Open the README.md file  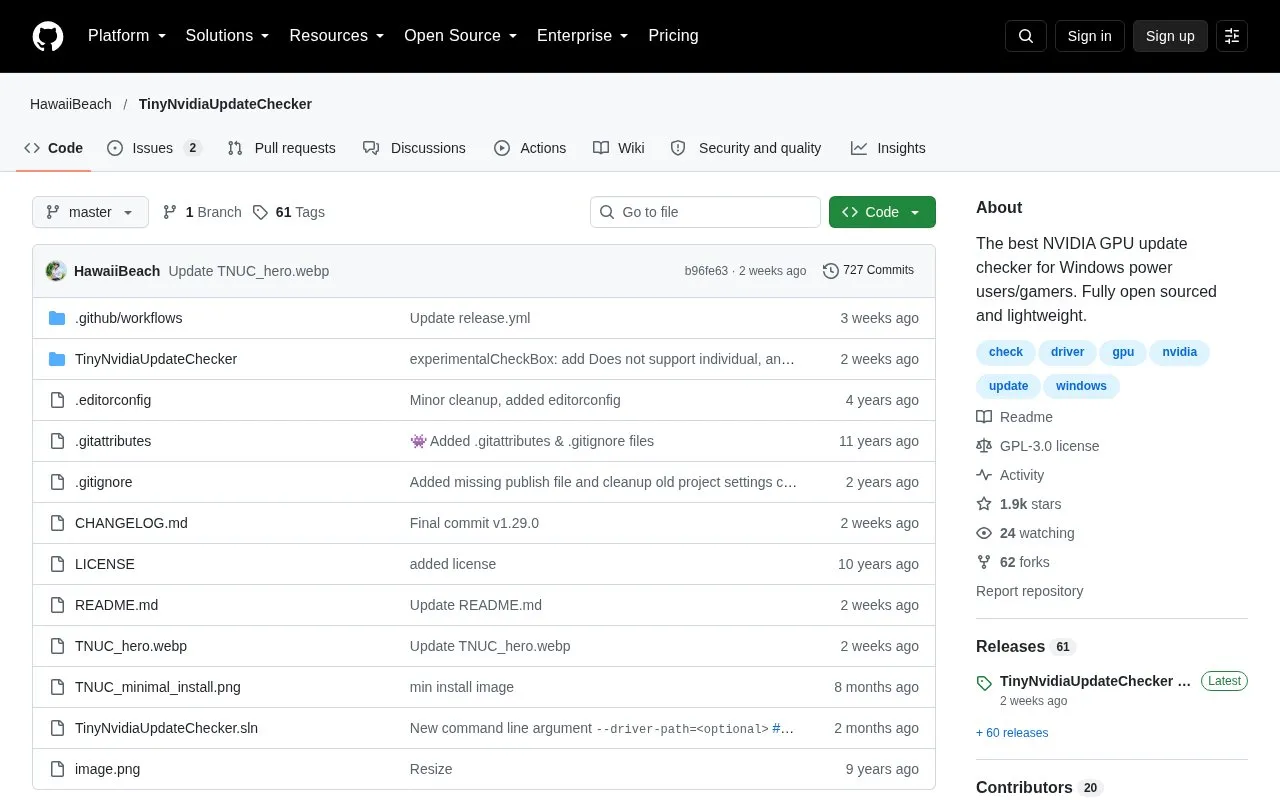pyautogui.click(x=116, y=605)
